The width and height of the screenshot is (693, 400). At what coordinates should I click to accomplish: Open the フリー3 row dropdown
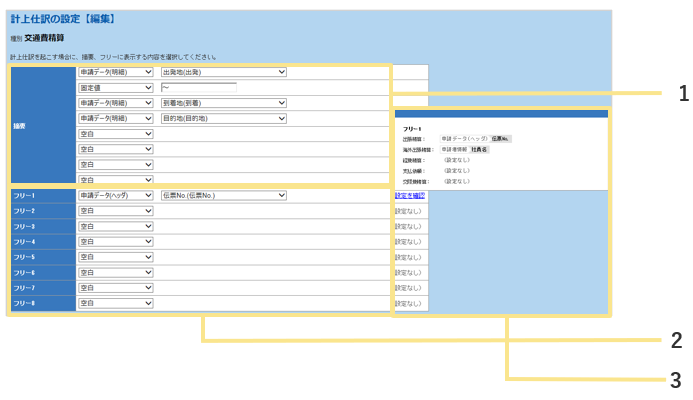pos(115,226)
